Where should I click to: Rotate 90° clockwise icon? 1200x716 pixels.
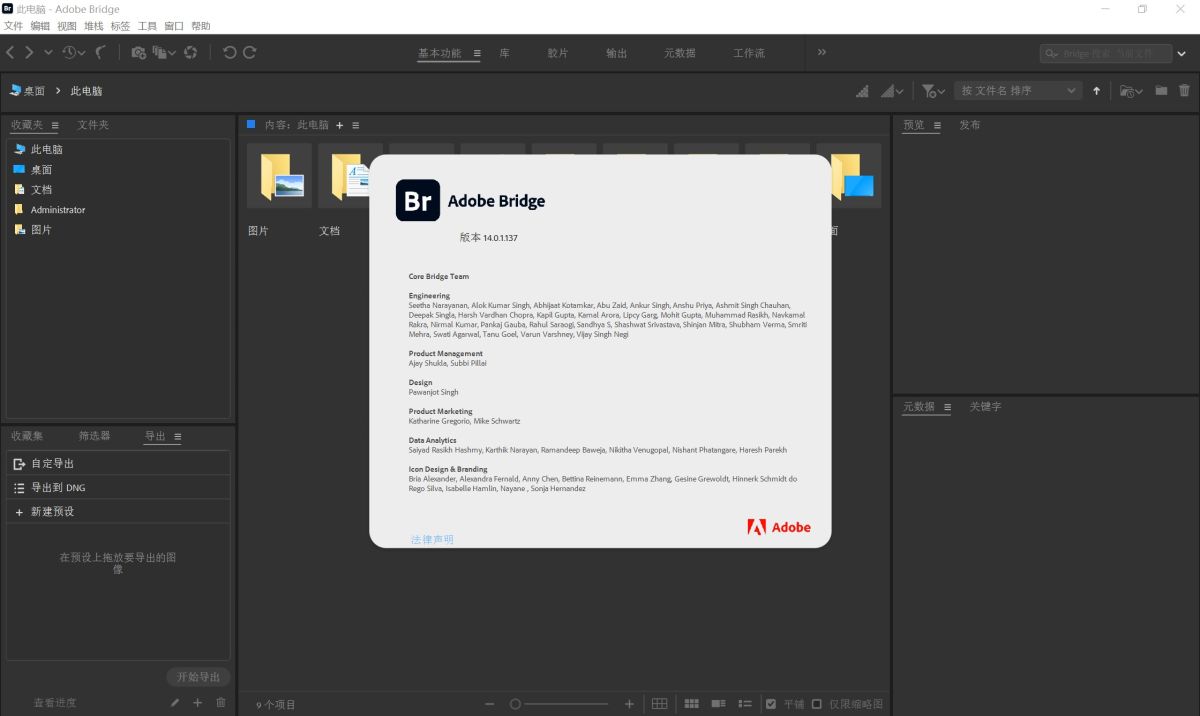pos(250,53)
